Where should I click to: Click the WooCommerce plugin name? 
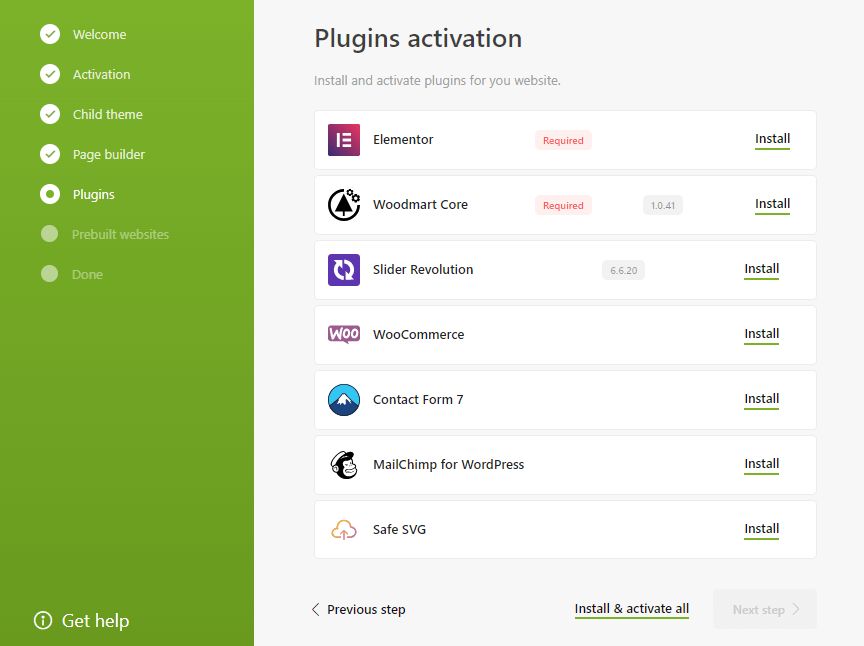coord(418,335)
